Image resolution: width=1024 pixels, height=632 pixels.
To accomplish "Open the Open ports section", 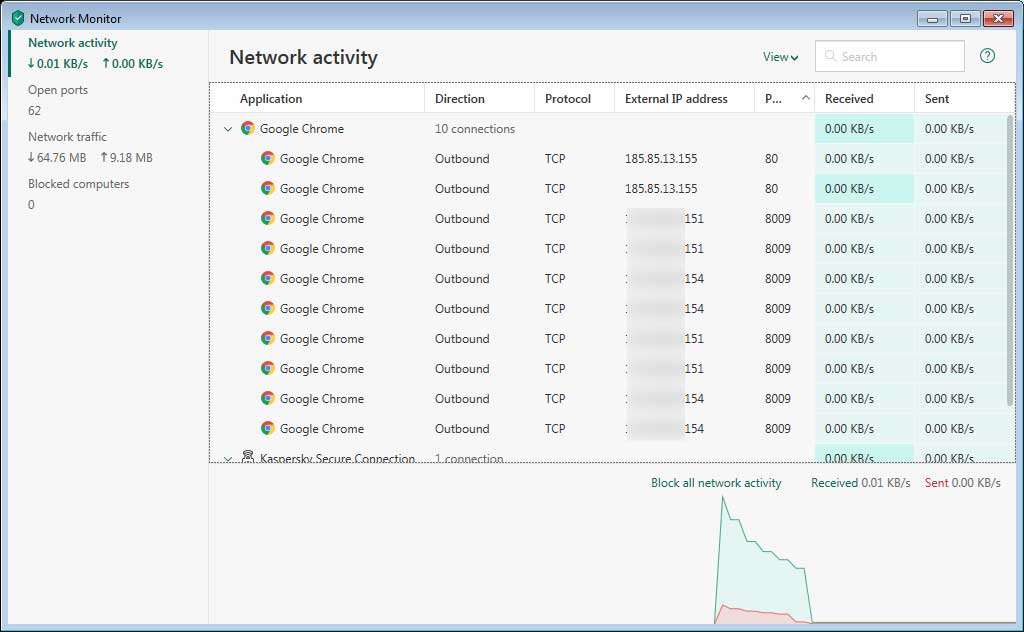I will [107, 100].
